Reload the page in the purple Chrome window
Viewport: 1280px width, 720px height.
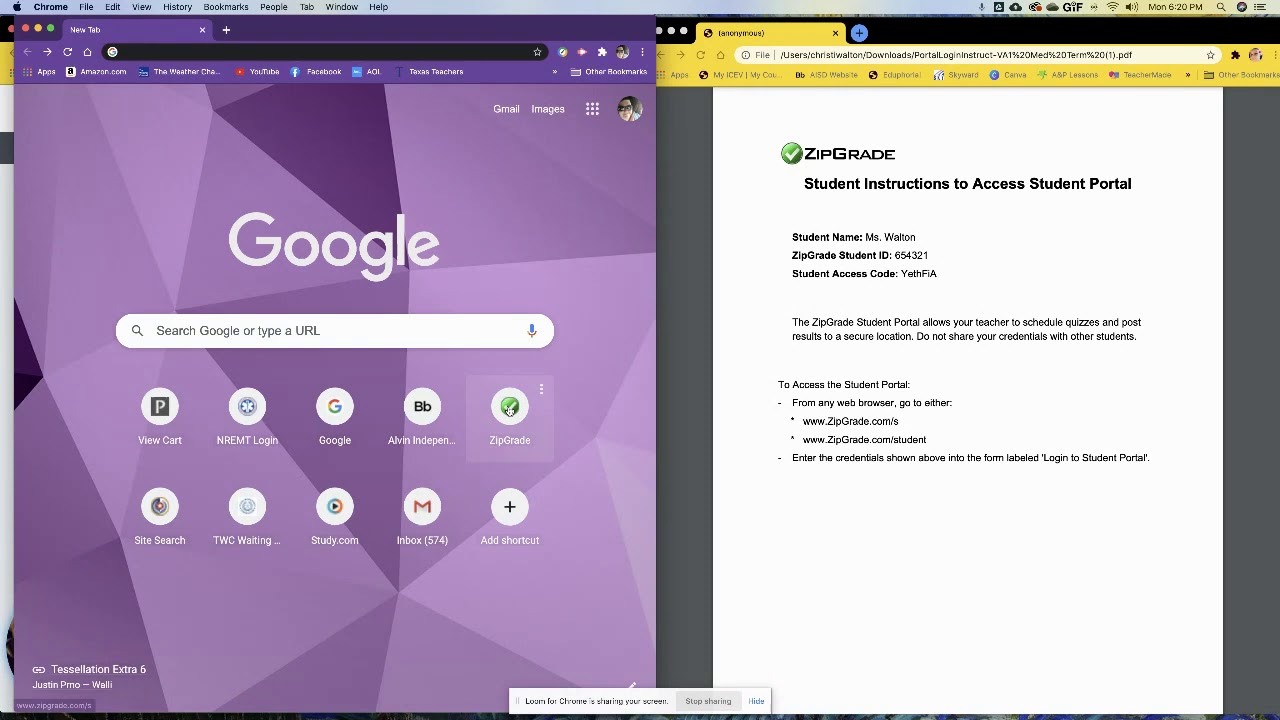[67, 52]
